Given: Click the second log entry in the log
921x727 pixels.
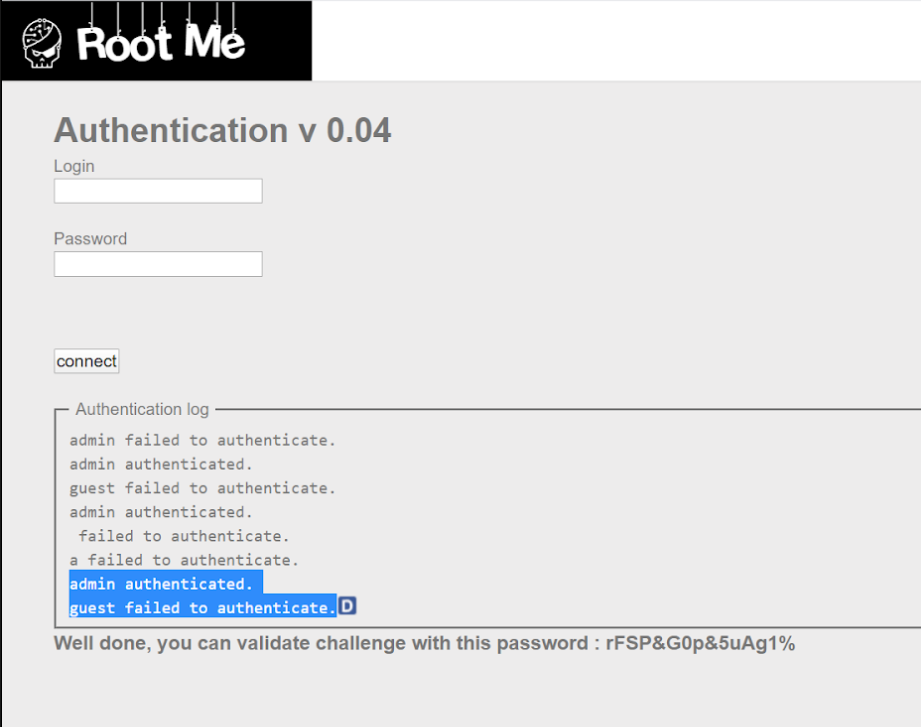Looking at the screenshot, I should click(x=161, y=464).
